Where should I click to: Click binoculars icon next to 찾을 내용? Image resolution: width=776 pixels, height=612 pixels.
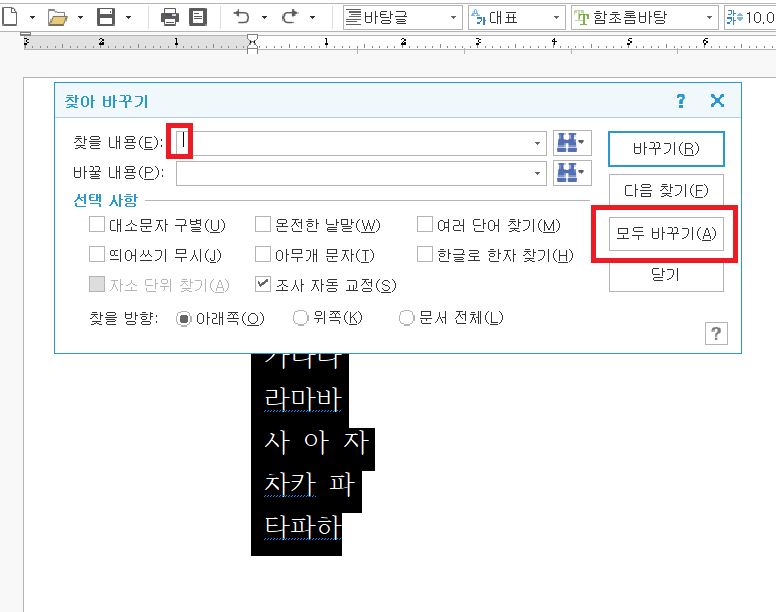572,143
